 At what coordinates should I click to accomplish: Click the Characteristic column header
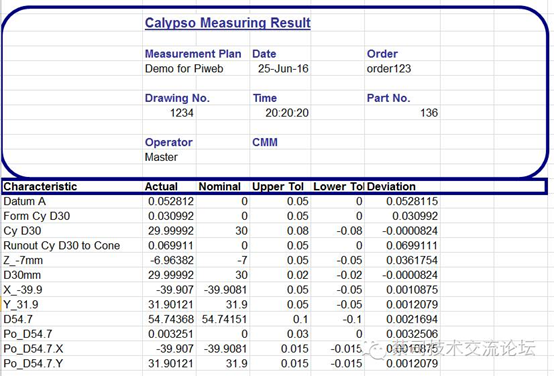point(40,186)
